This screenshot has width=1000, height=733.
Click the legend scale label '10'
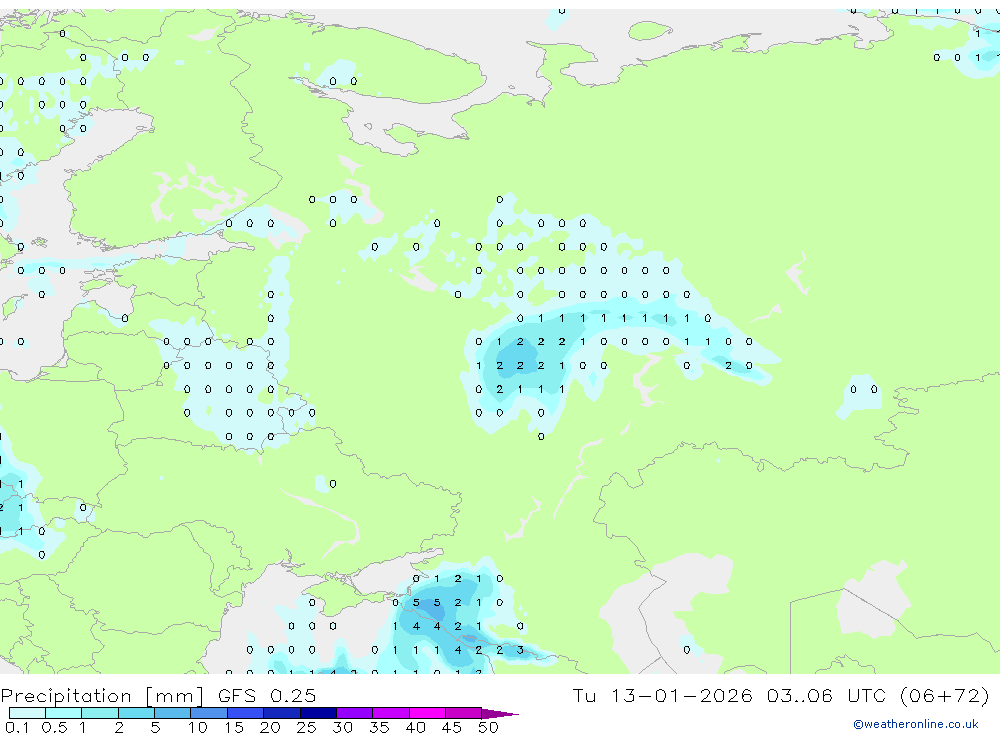198,727
